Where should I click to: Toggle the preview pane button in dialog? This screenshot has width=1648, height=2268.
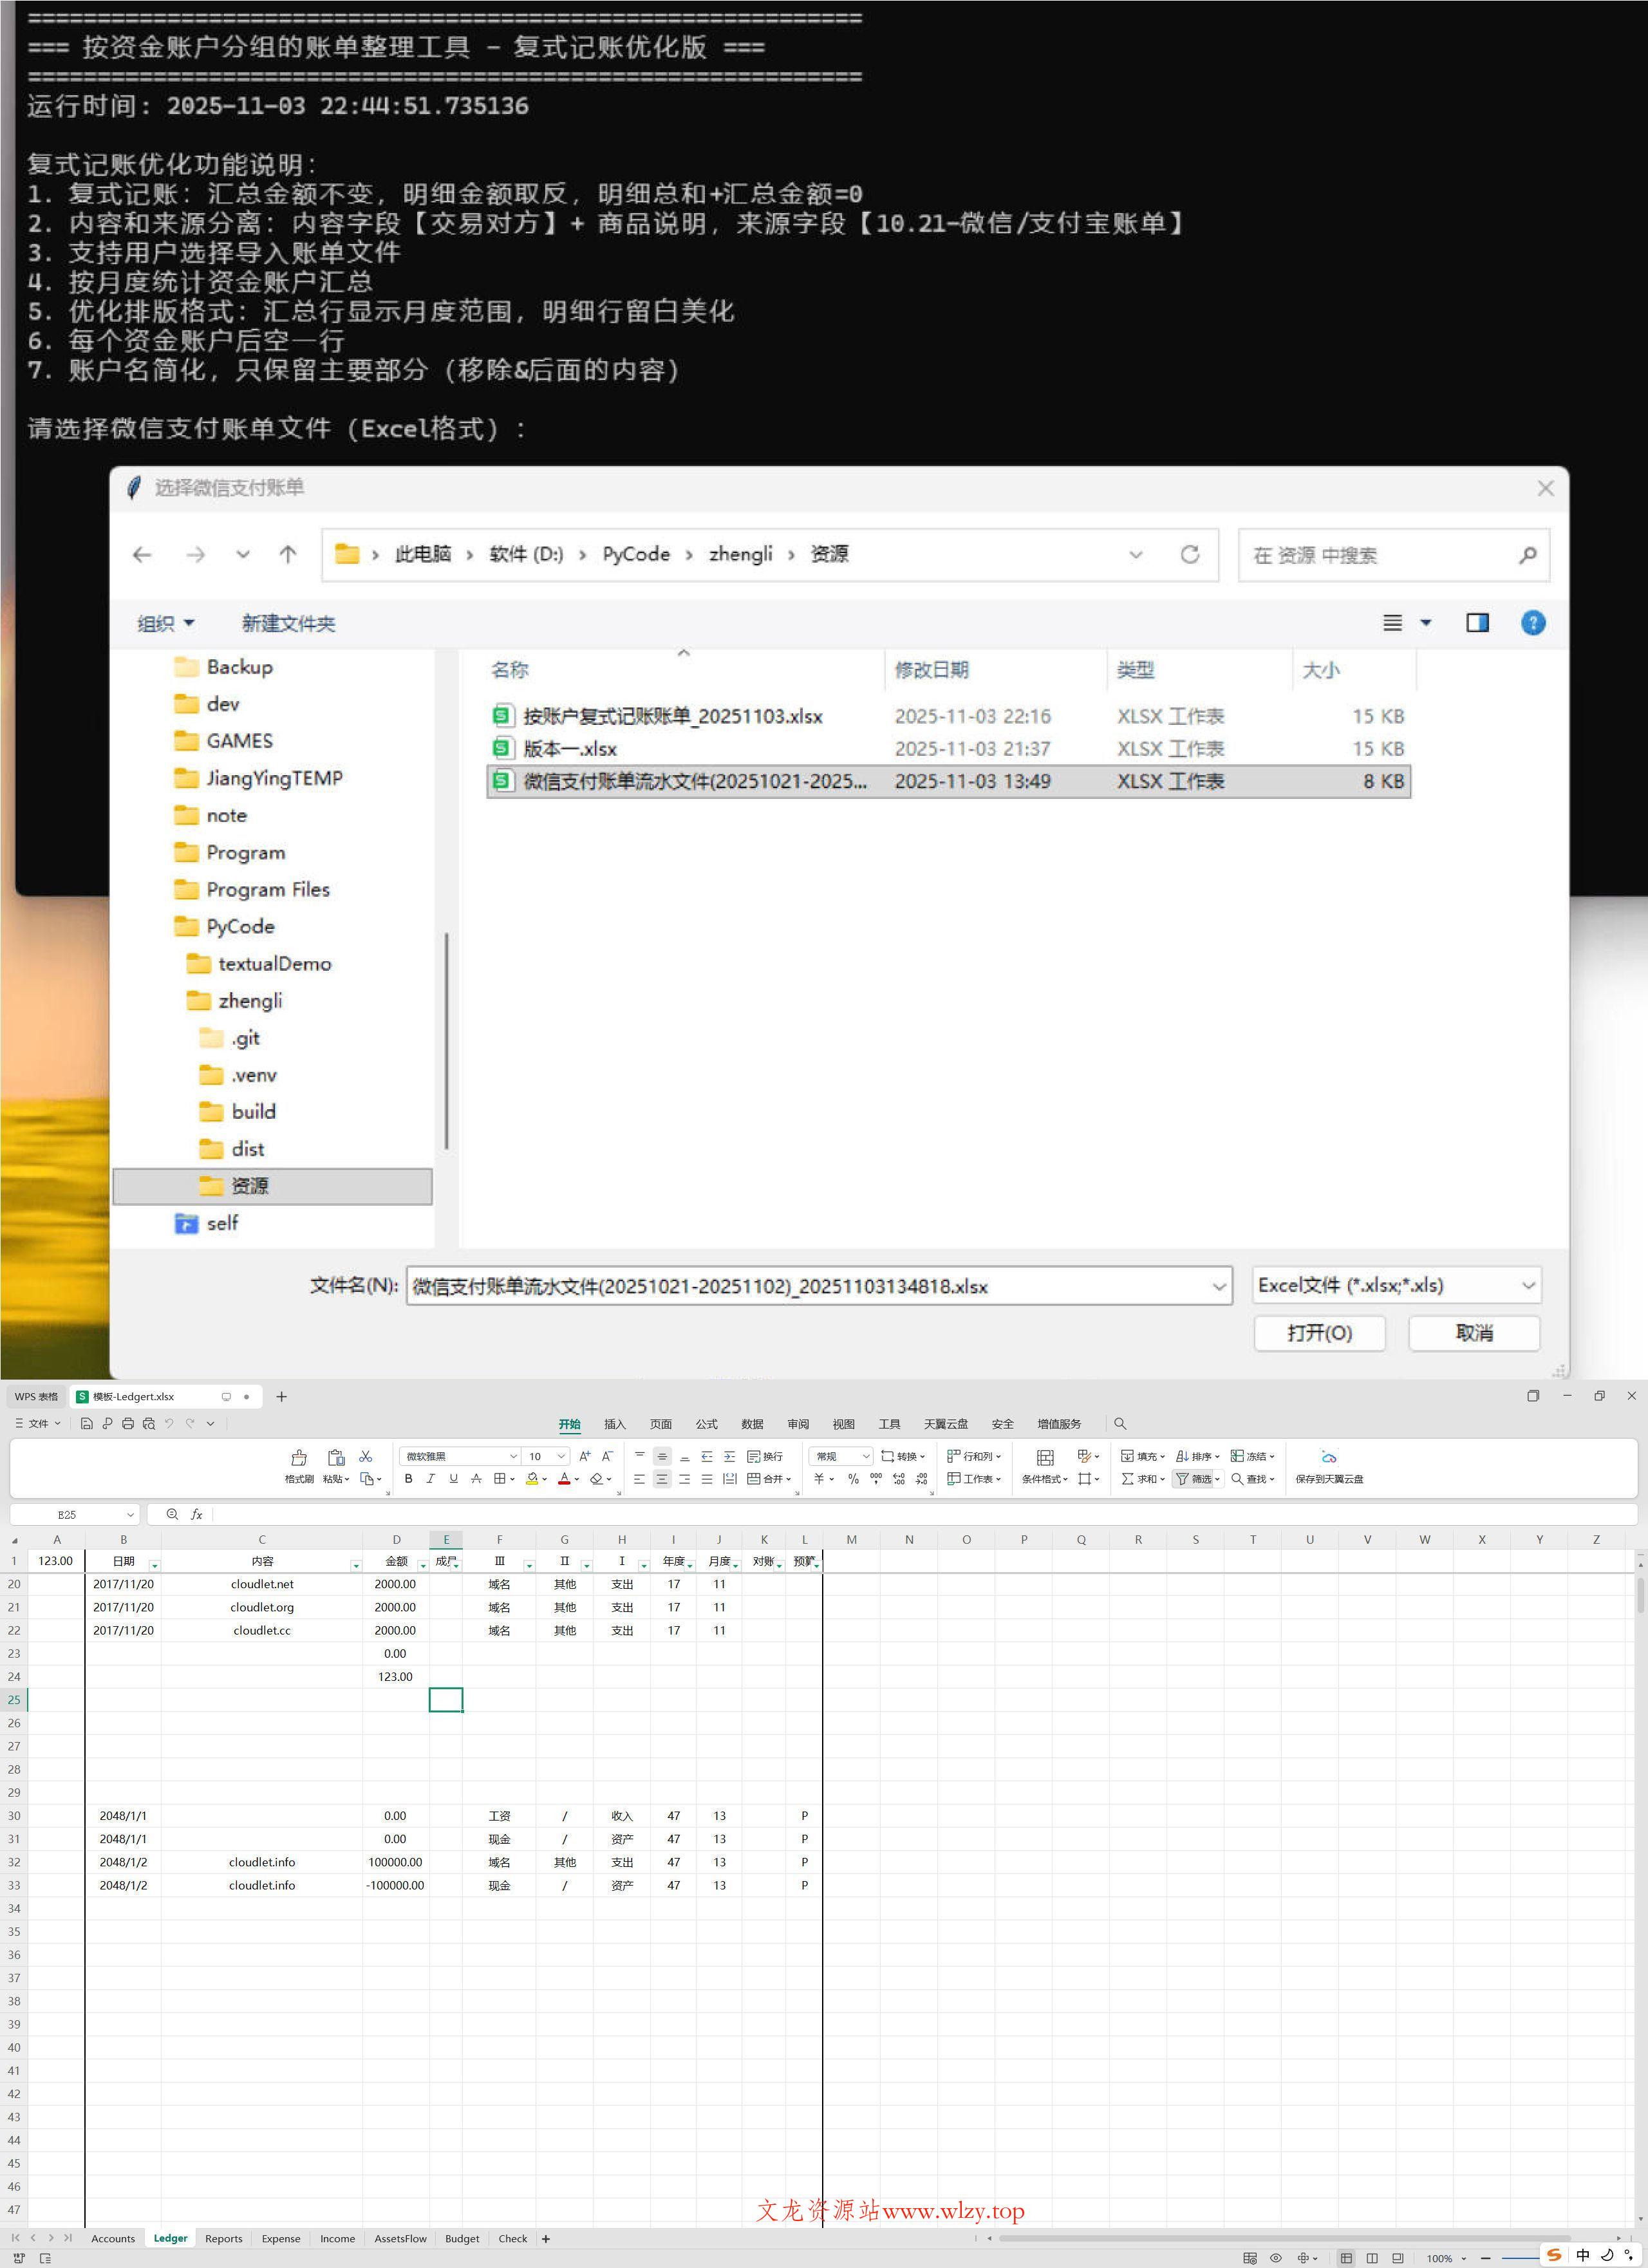click(x=1477, y=623)
